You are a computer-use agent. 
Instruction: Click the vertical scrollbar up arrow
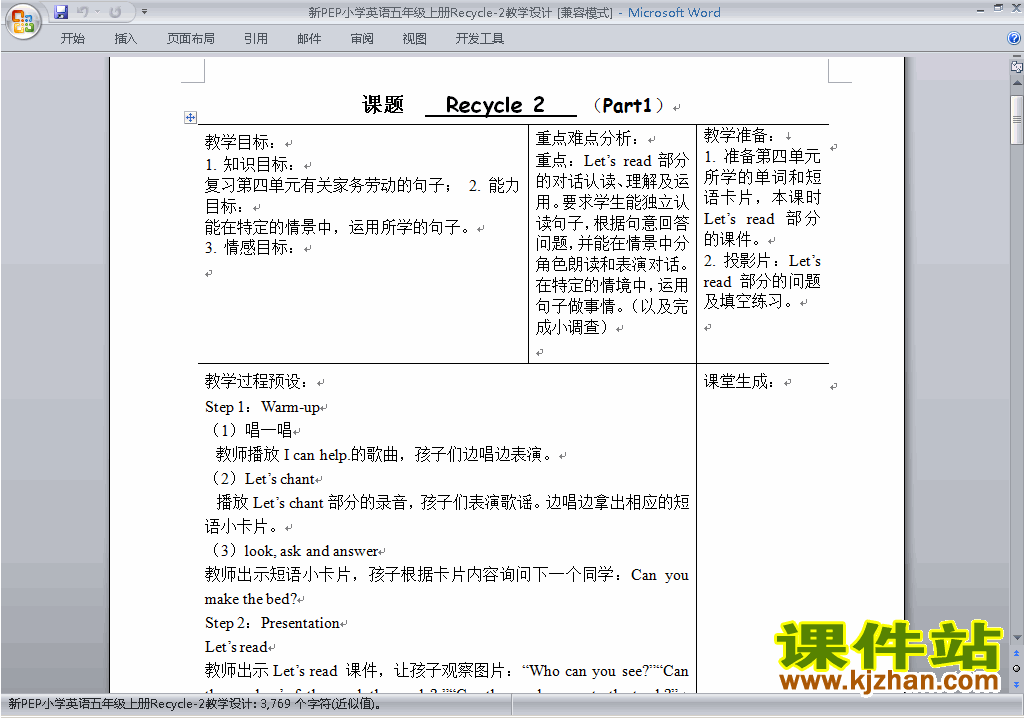pos(1017,83)
